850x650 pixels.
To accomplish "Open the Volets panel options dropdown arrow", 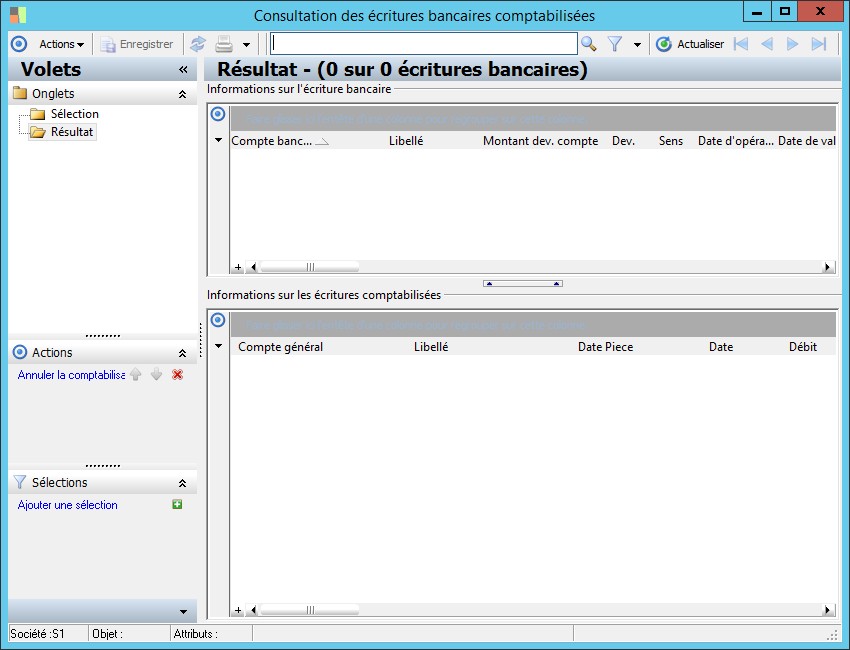I will point(183,612).
